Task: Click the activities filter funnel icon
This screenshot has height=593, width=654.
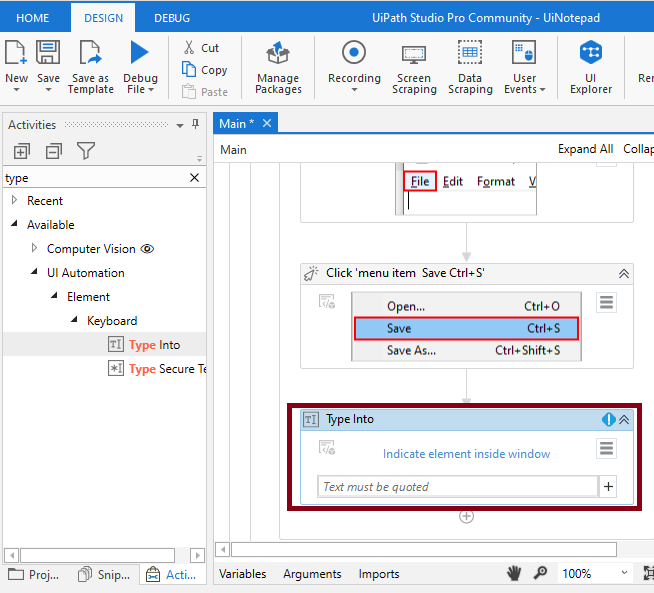Action: [x=86, y=151]
